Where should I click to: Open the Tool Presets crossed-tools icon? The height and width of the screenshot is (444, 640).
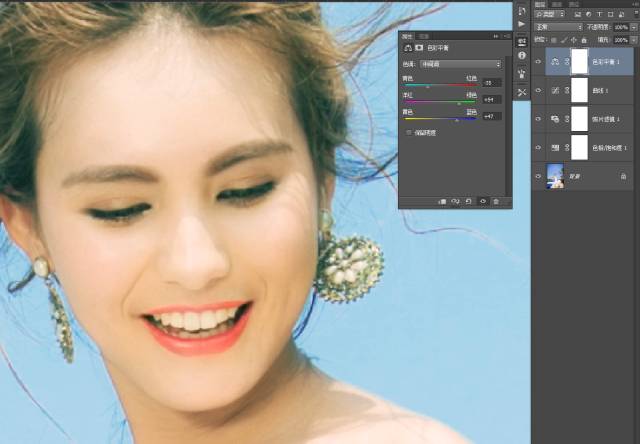[522, 92]
